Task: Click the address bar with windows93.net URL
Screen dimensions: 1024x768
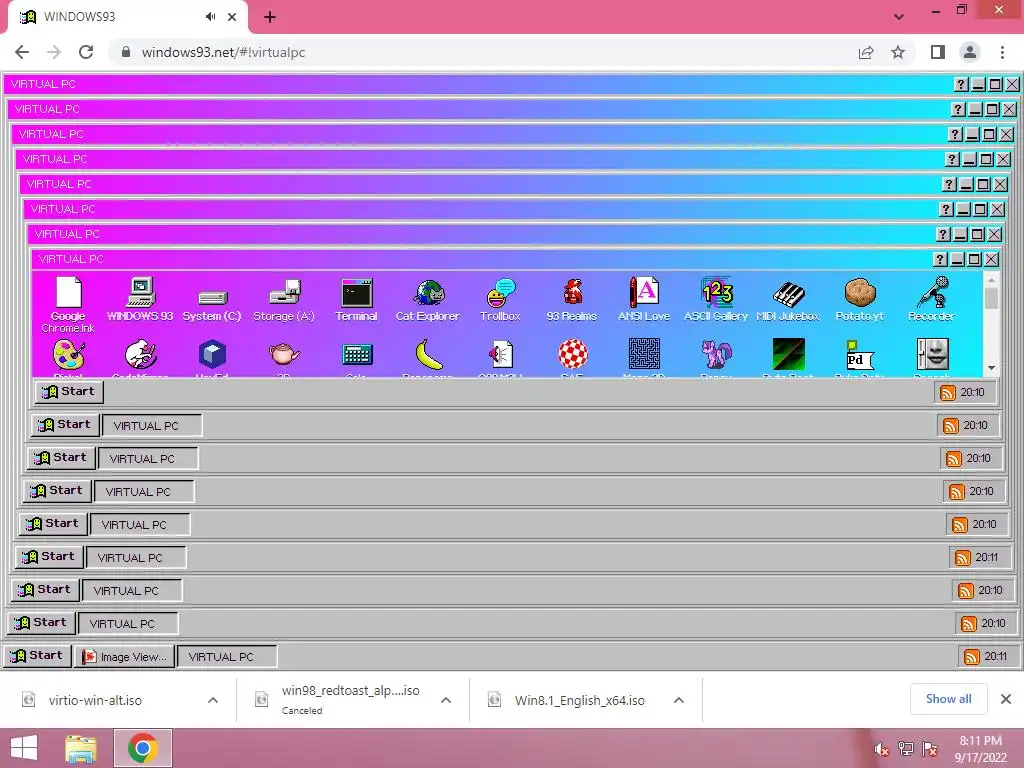Action: (483, 52)
